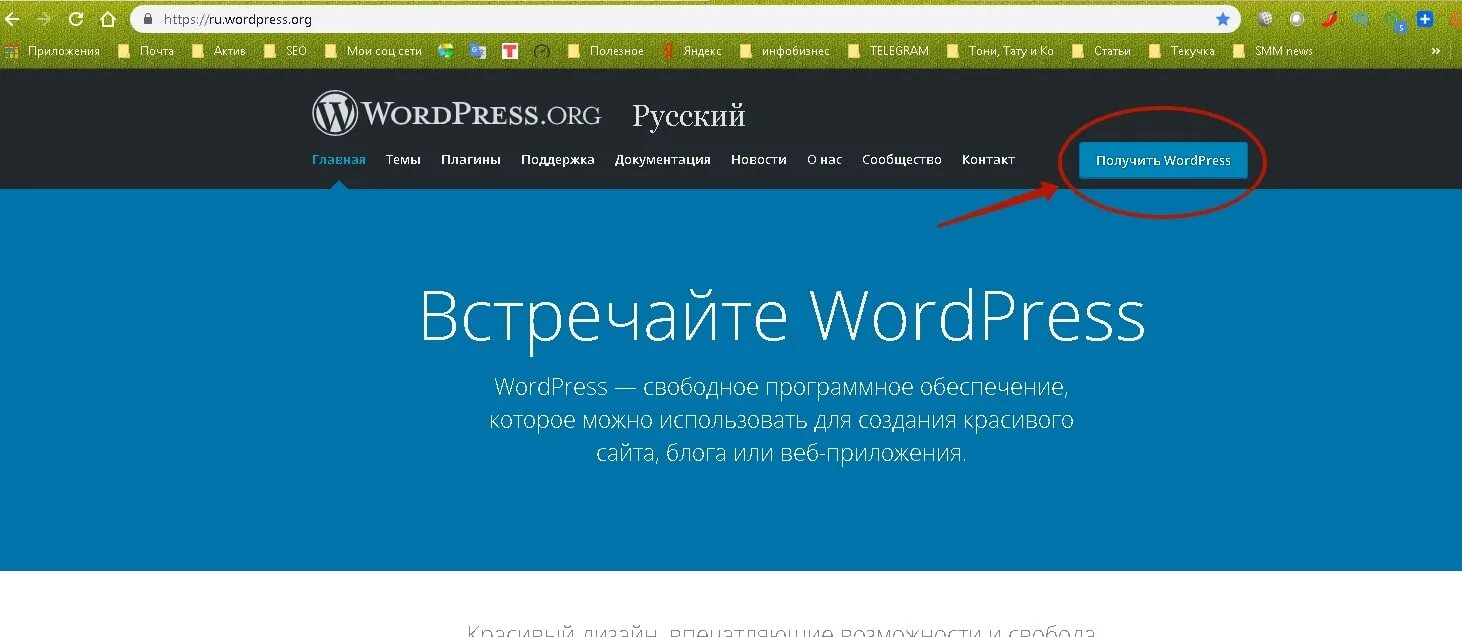The height and width of the screenshot is (637, 1462).
Task: Open the О нас menu item
Action: pos(825,160)
